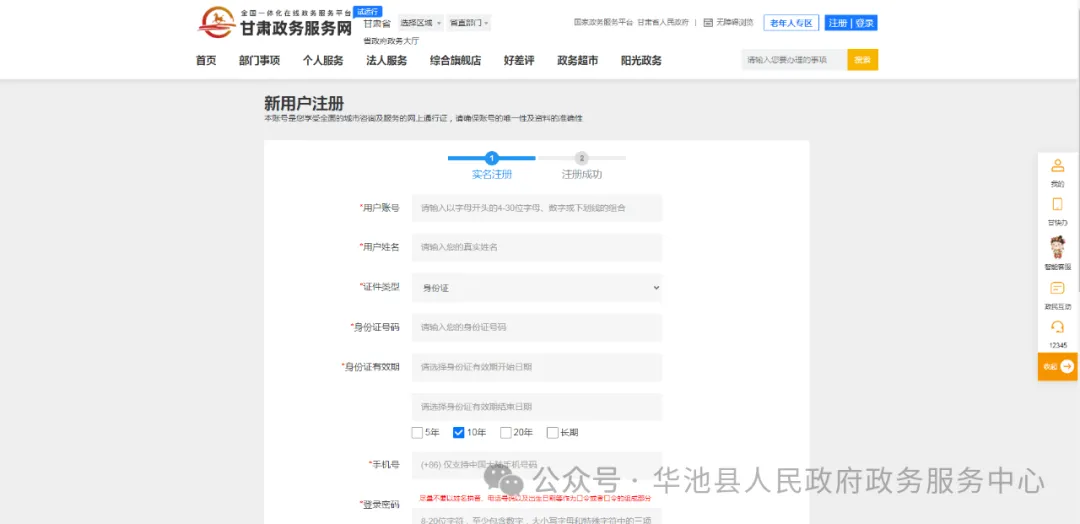
Task: Open 国家政务服务平台 link
Action: click(x=603, y=23)
